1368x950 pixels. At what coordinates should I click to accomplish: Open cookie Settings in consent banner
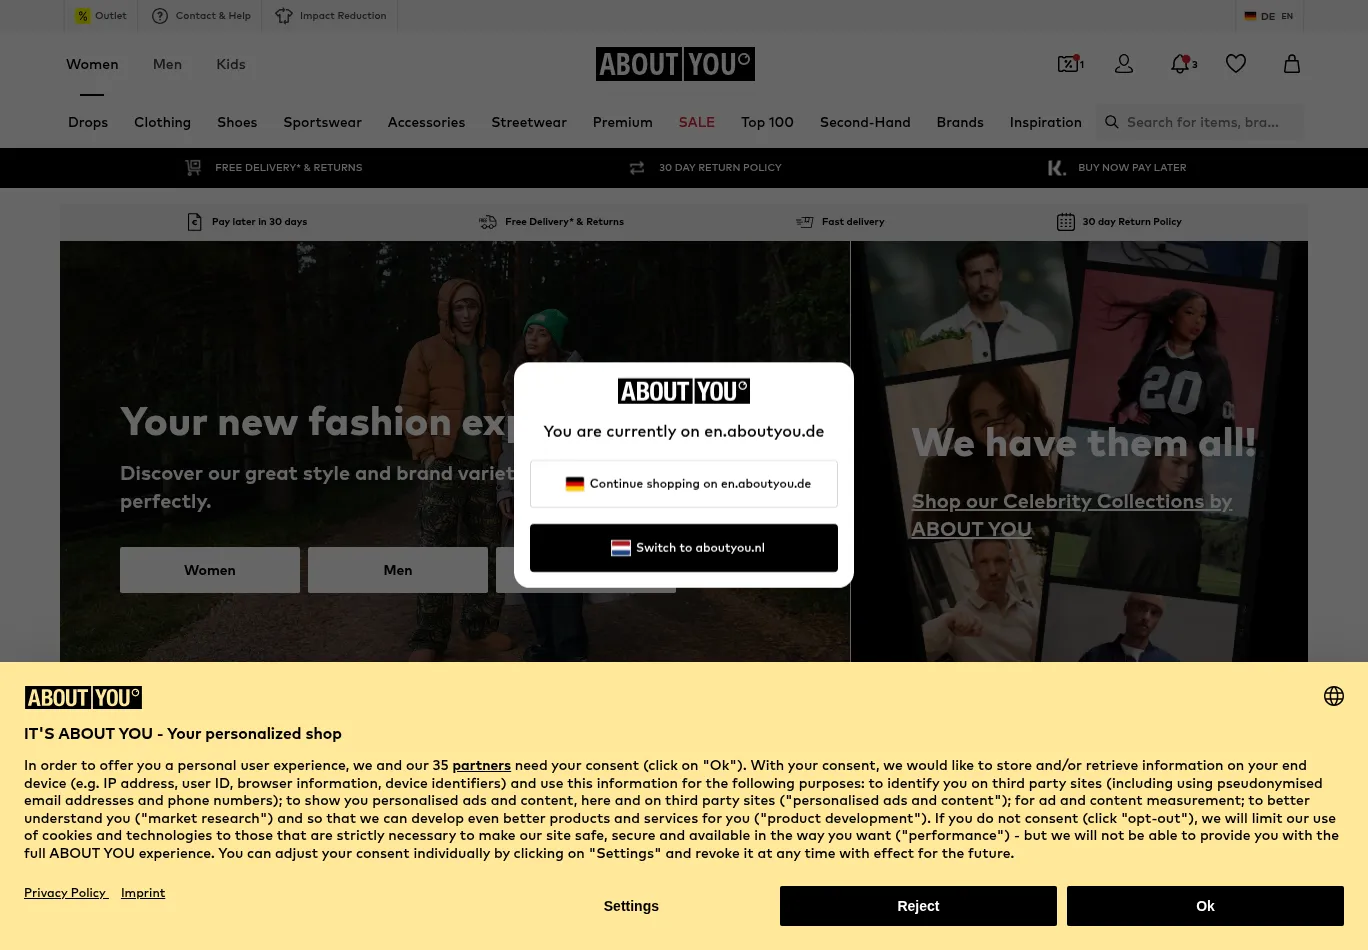coord(631,906)
